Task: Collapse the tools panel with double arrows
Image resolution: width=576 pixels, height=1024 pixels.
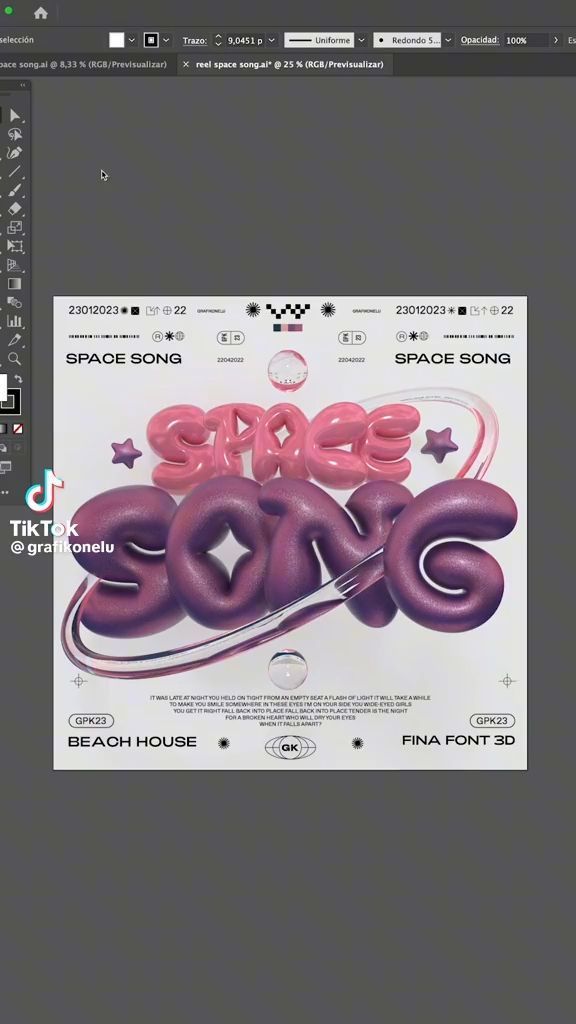Action: (x=23, y=85)
